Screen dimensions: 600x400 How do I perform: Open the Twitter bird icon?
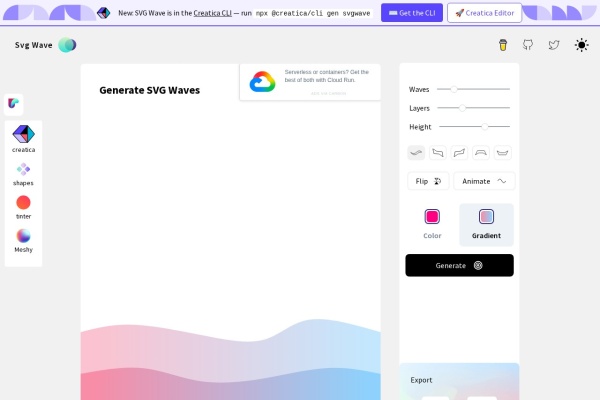point(554,45)
